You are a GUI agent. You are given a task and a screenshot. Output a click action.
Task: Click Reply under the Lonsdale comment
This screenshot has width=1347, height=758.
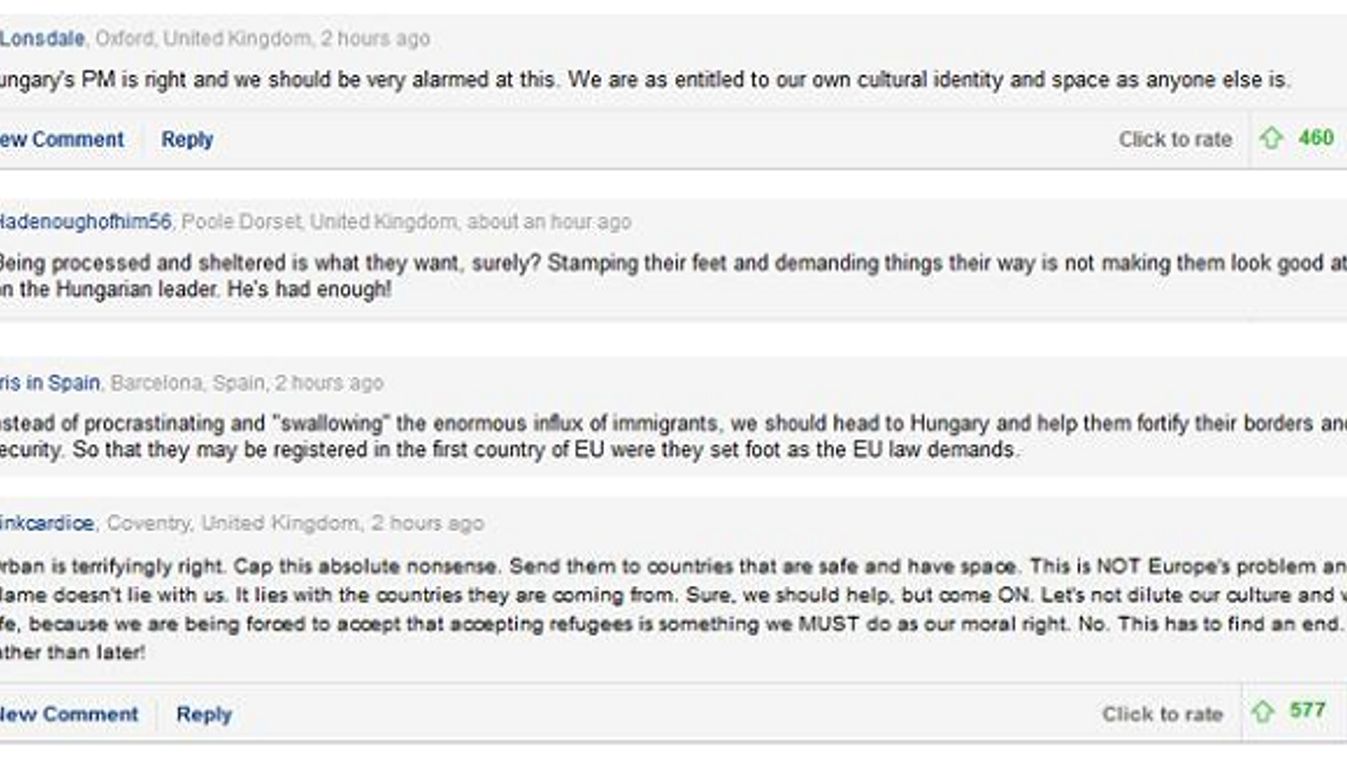[x=187, y=139]
